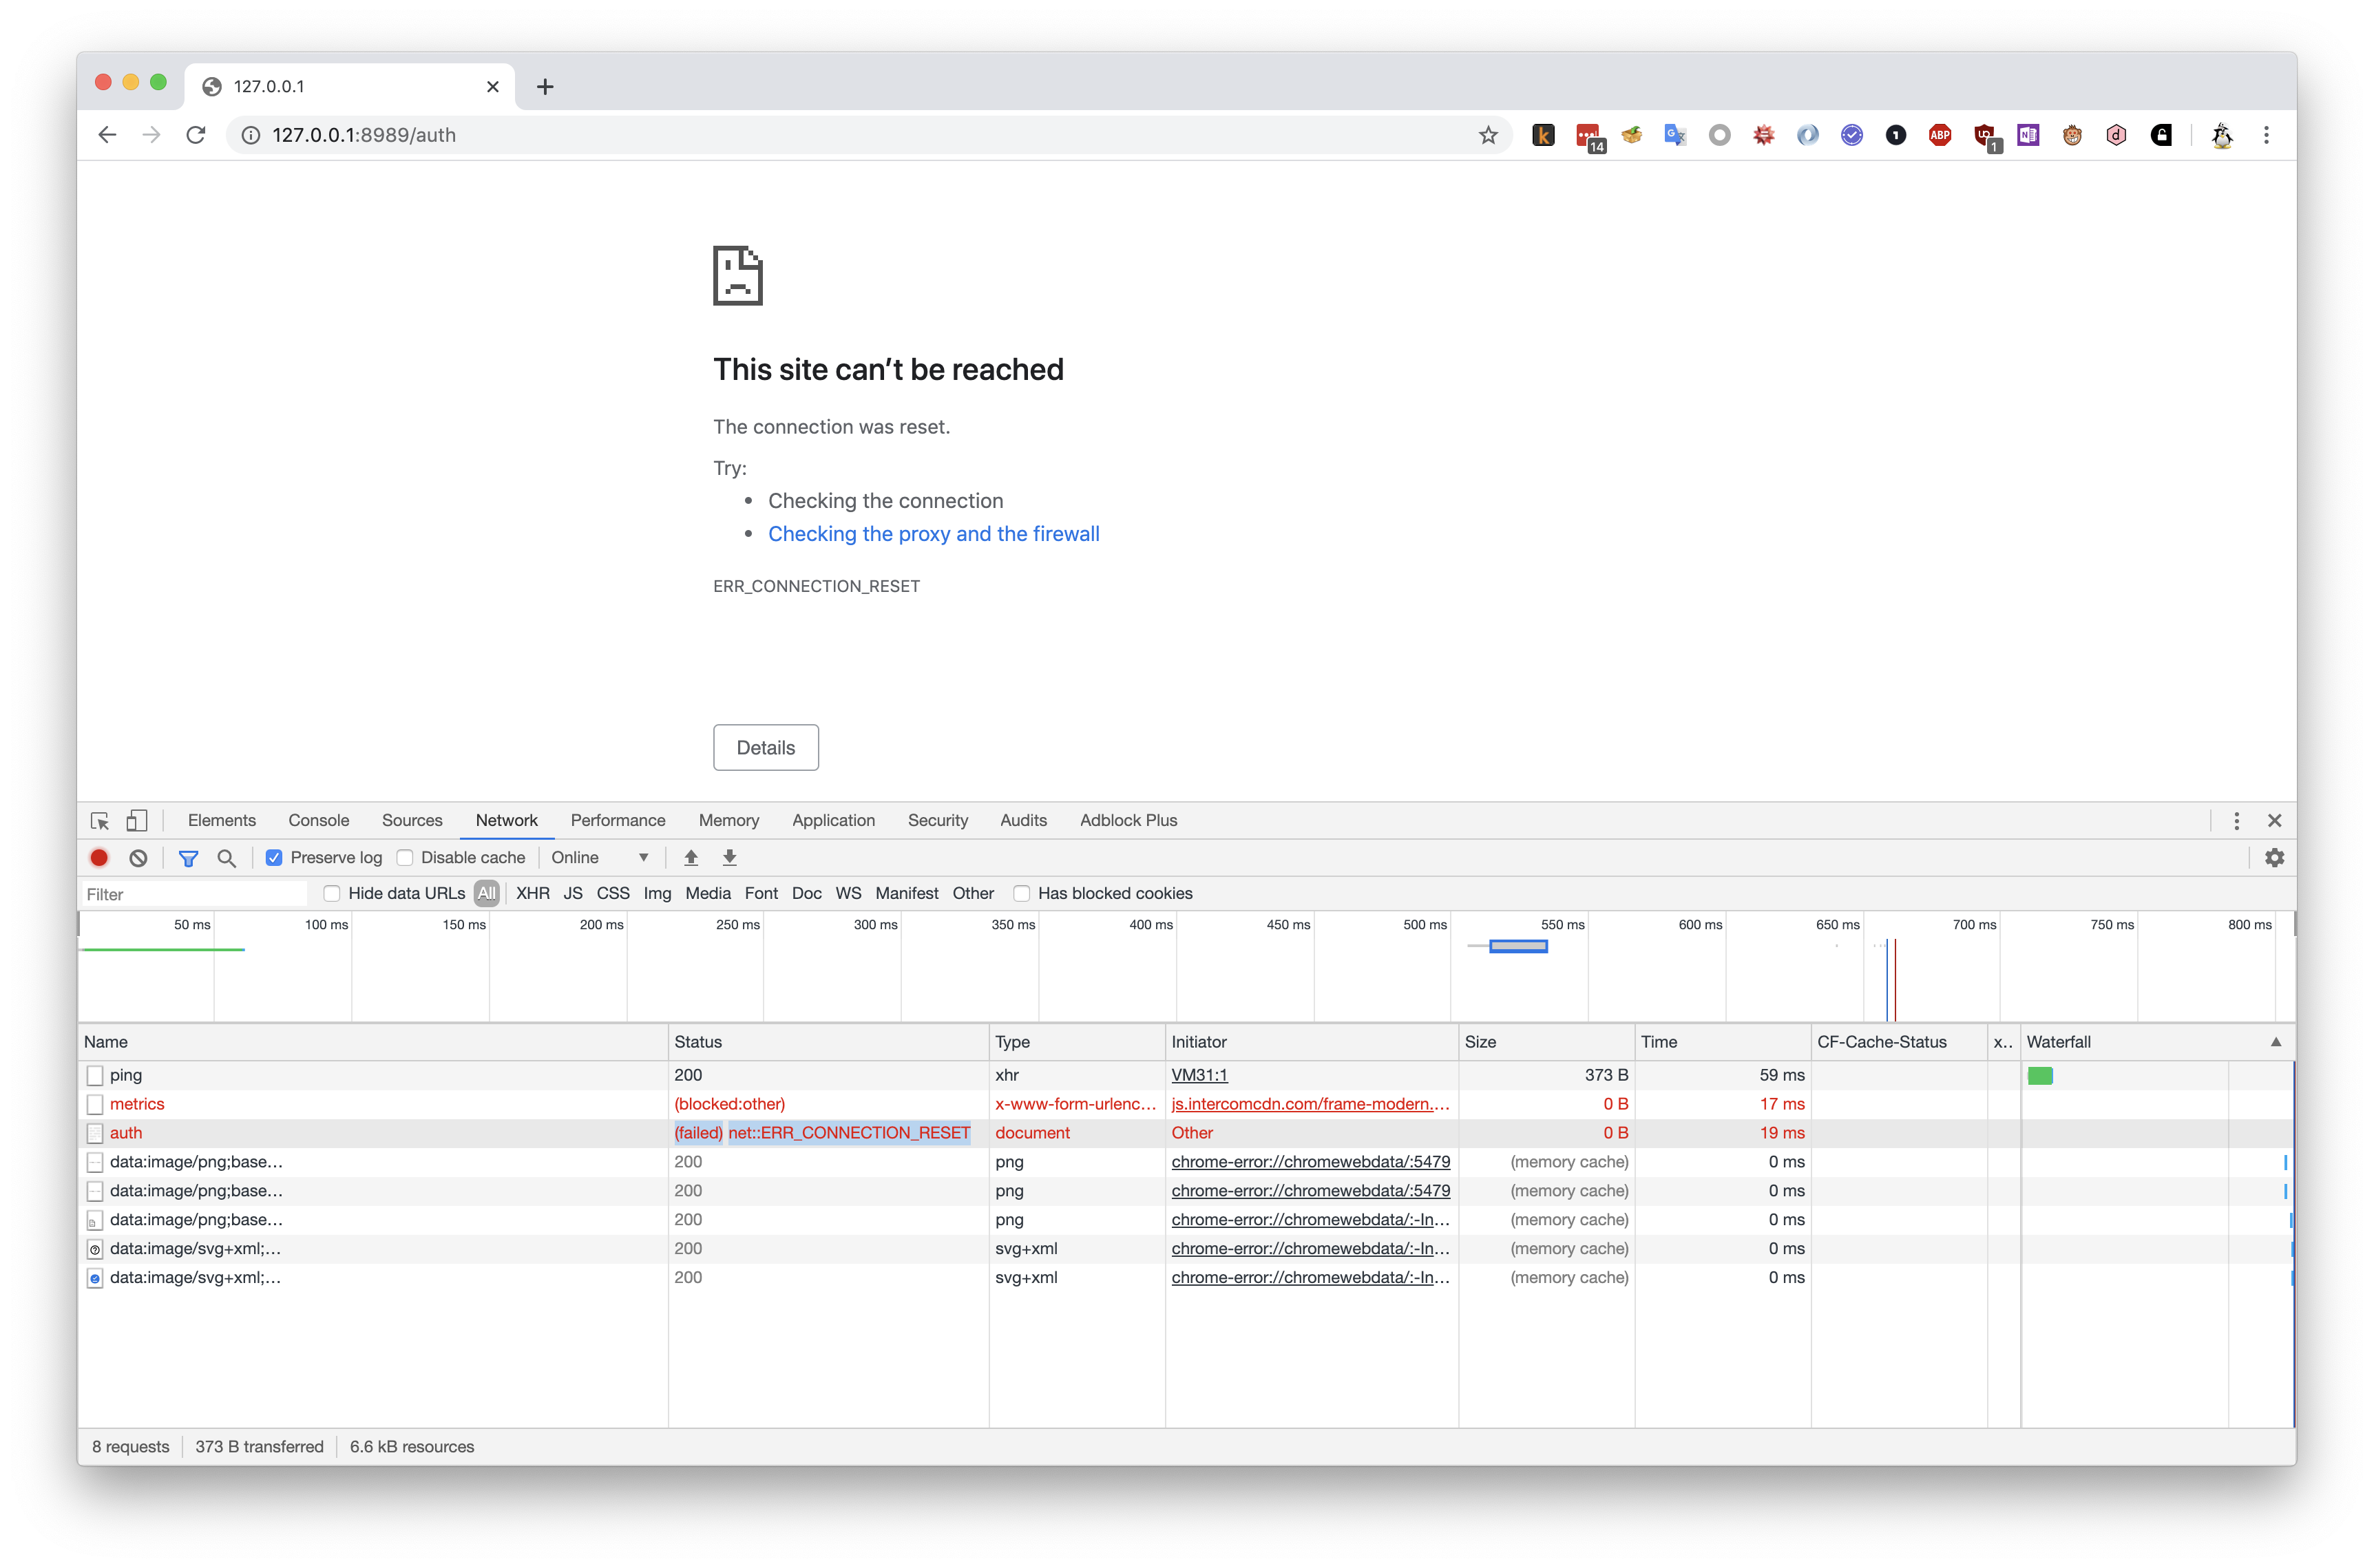Click the Import HAR upload arrow
Image resolution: width=2374 pixels, height=1568 pixels.
click(x=691, y=857)
